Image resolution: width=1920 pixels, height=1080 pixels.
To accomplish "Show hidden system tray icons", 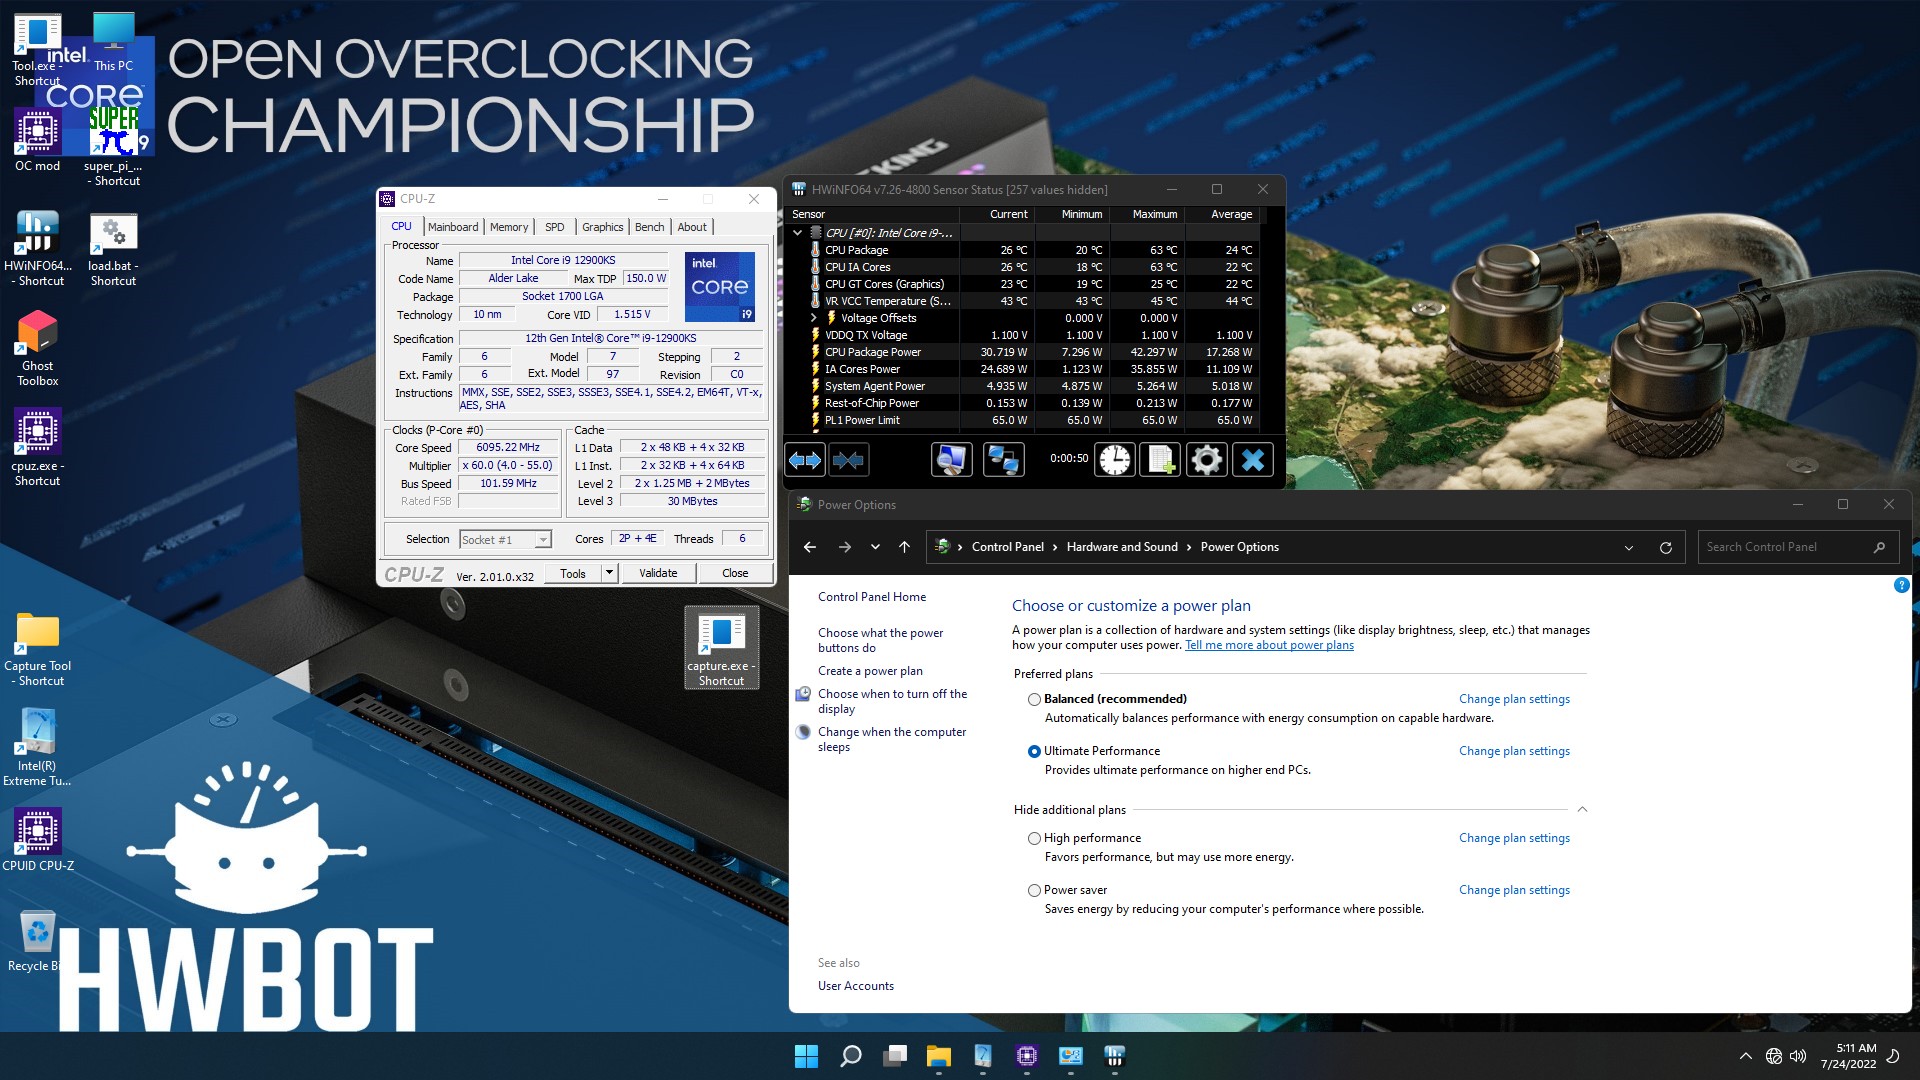I will 1745,1056.
